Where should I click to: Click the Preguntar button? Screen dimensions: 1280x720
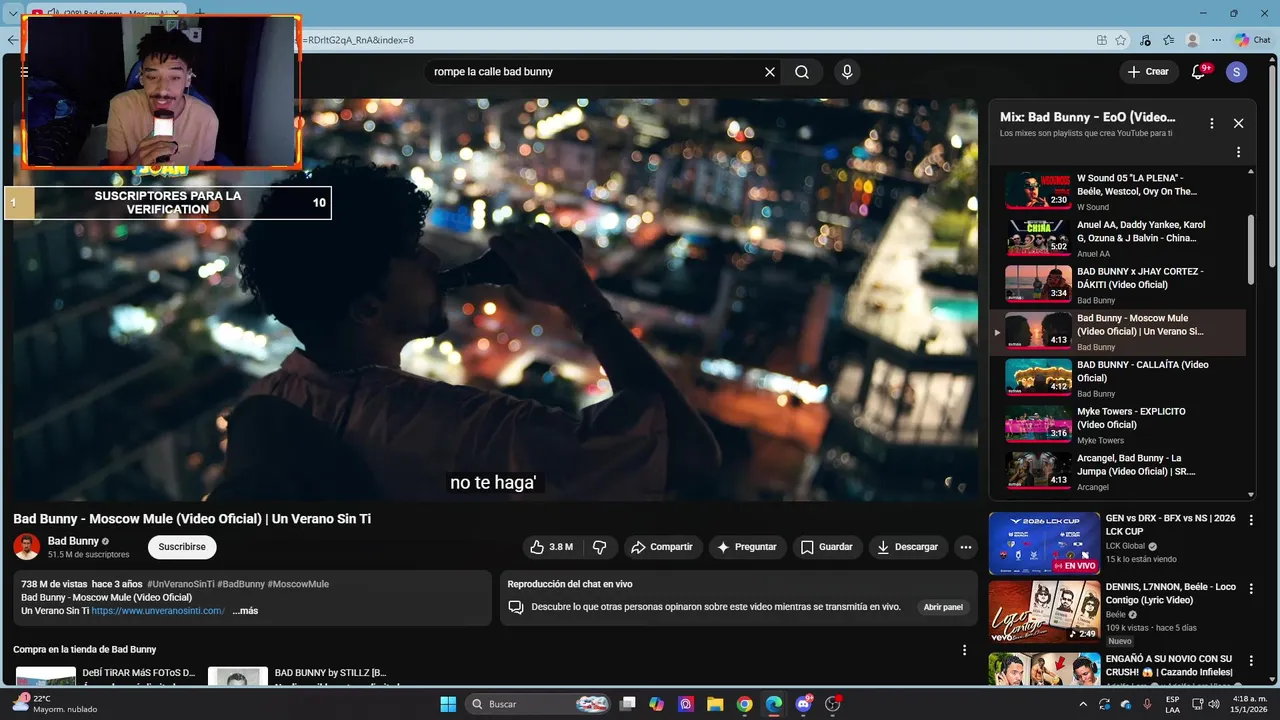[x=747, y=547]
